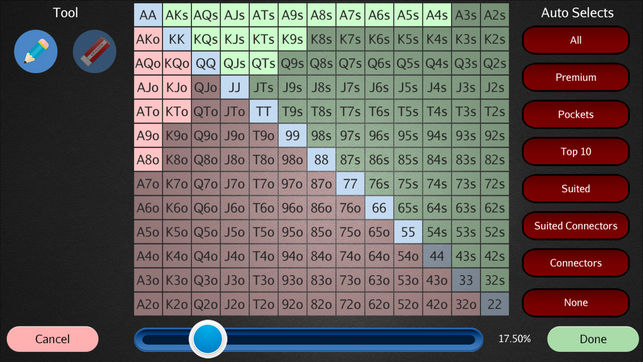Select the eraser tool
This screenshot has width=643, height=362.
point(94,51)
